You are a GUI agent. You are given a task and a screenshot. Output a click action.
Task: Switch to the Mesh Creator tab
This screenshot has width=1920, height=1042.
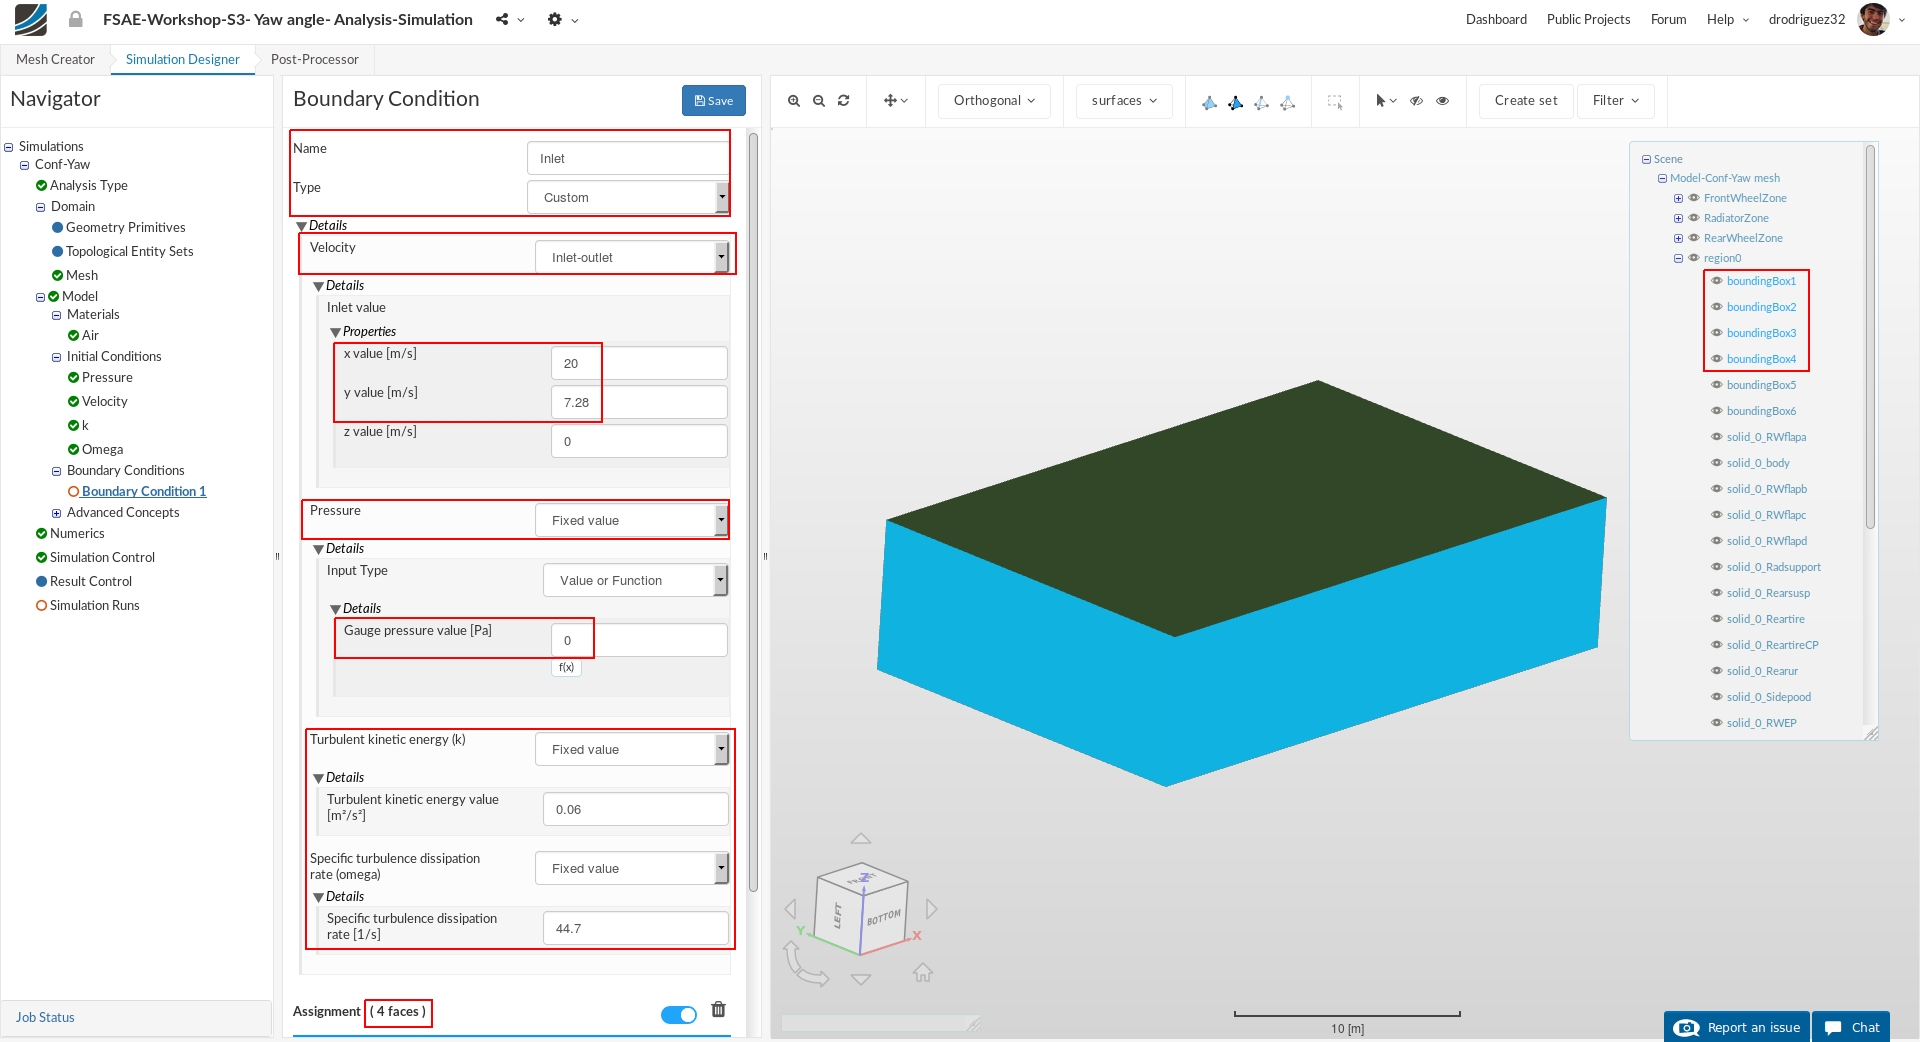coord(55,60)
